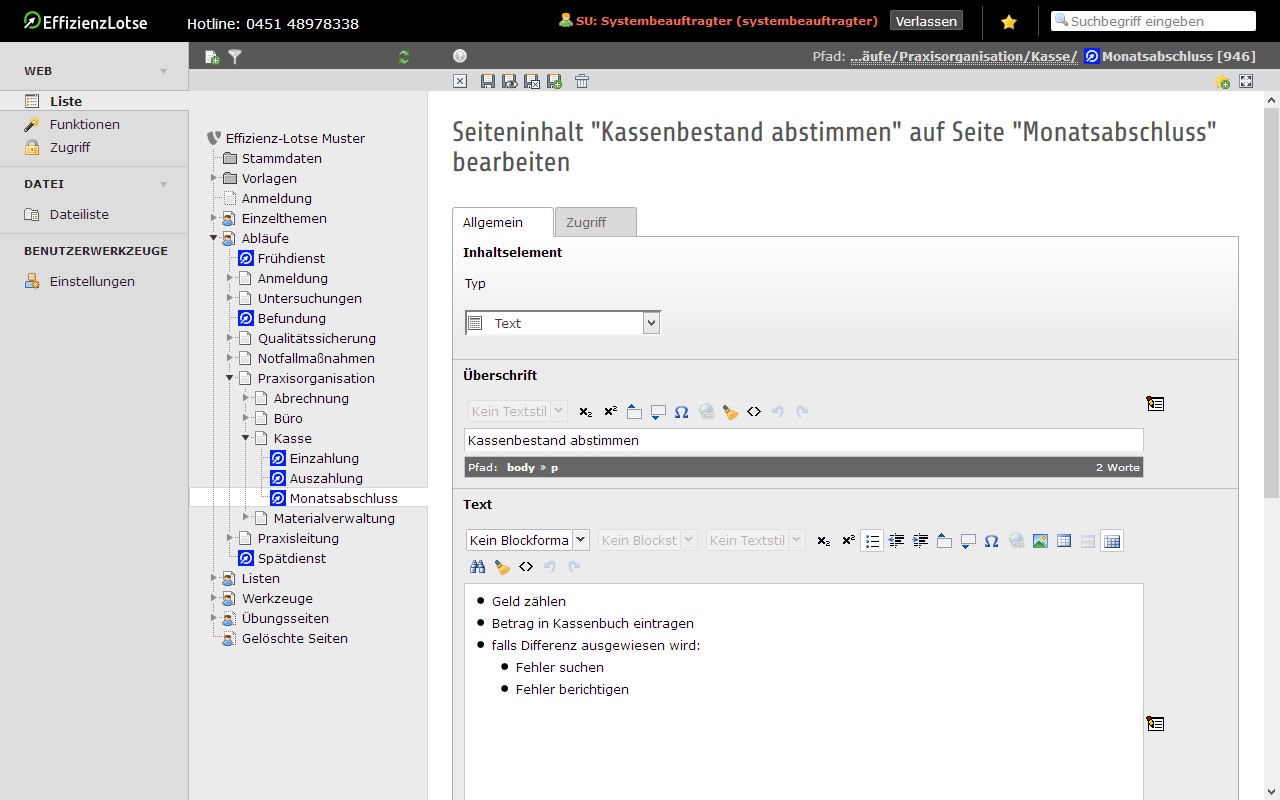The height and width of the screenshot is (800, 1280).
Task: Click into the Überschrift text field
Action: (x=804, y=440)
